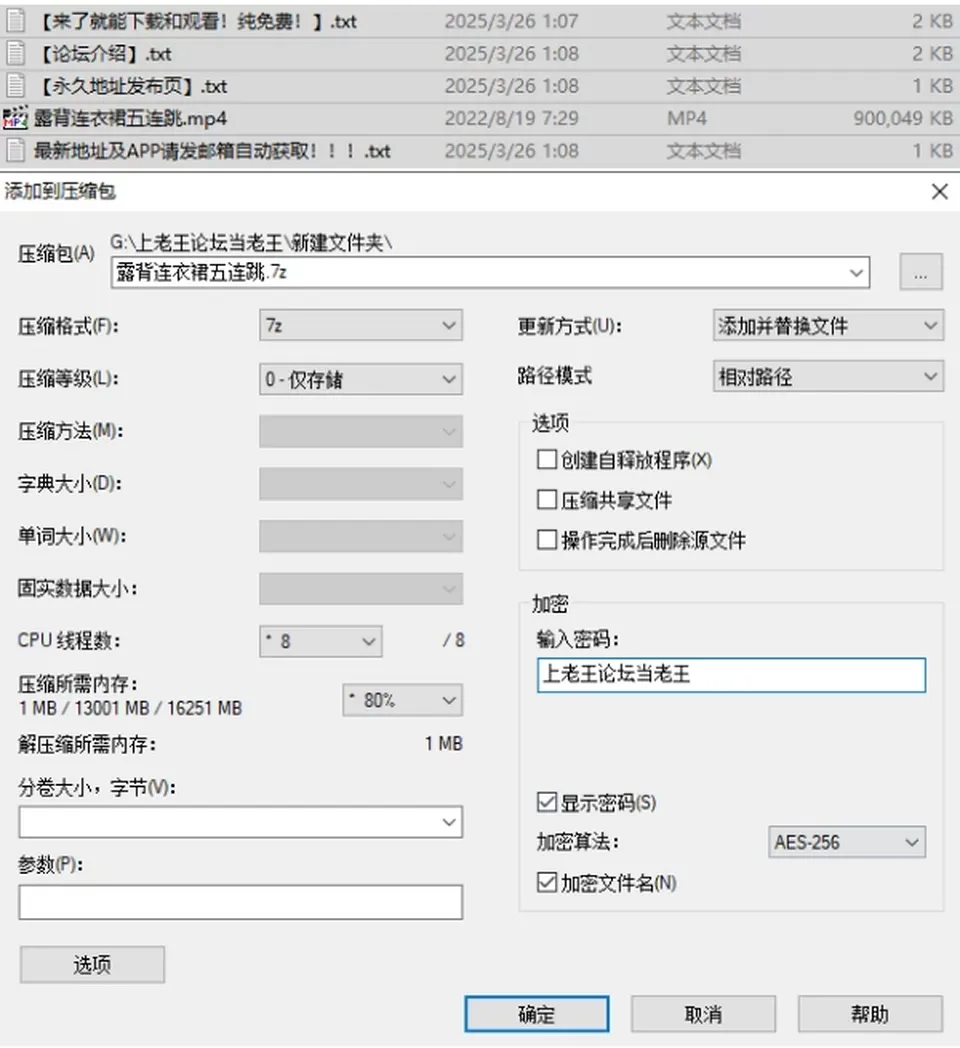
Task: Open the 加密算法 AES-256 dropdown
Action: pyautogui.click(x=846, y=842)
